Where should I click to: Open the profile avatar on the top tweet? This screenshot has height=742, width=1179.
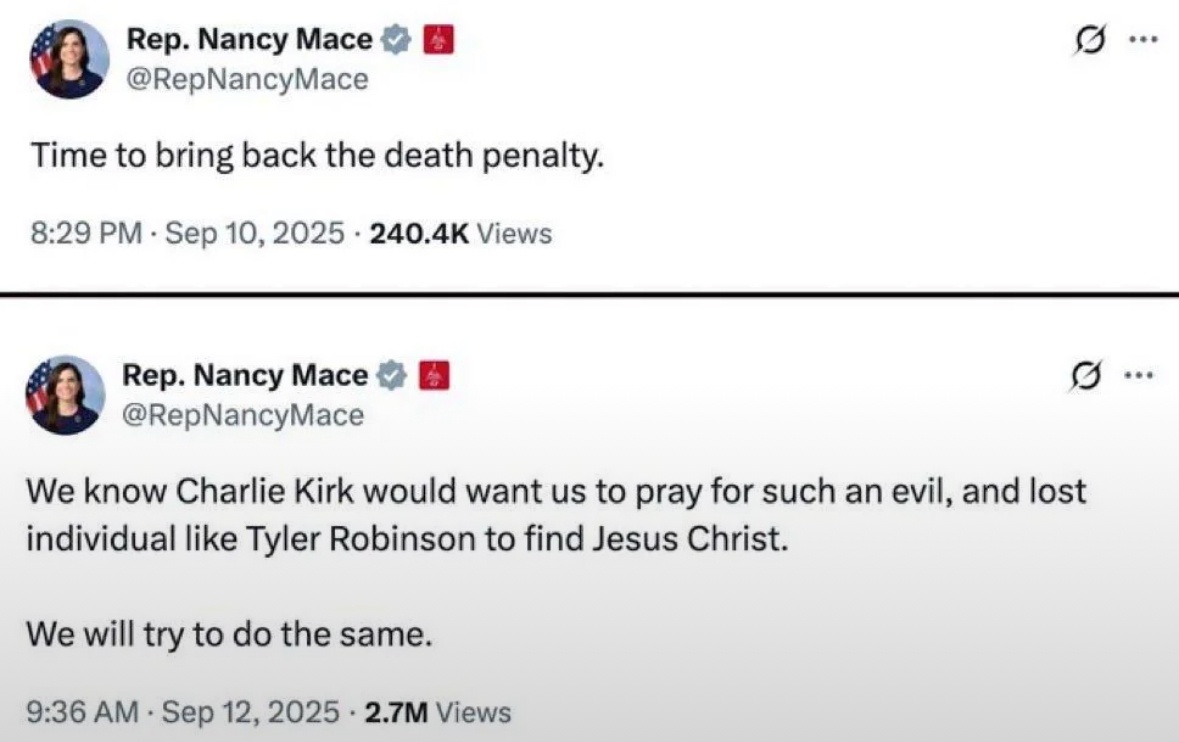(x=69, y=60)
